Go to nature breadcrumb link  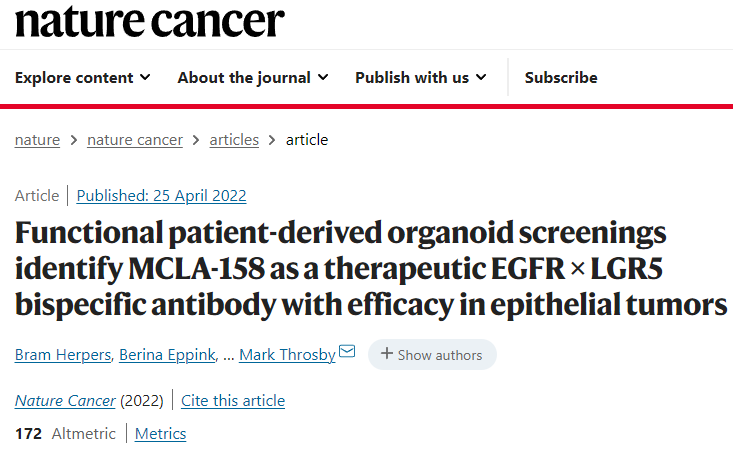click(x=37, y=140)
